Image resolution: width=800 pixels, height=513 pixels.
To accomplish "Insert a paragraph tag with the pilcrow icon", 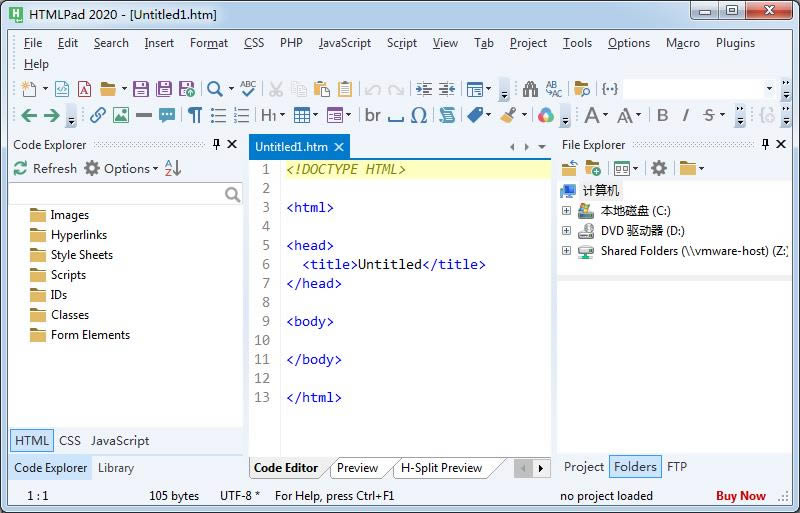I will [194, 115].
